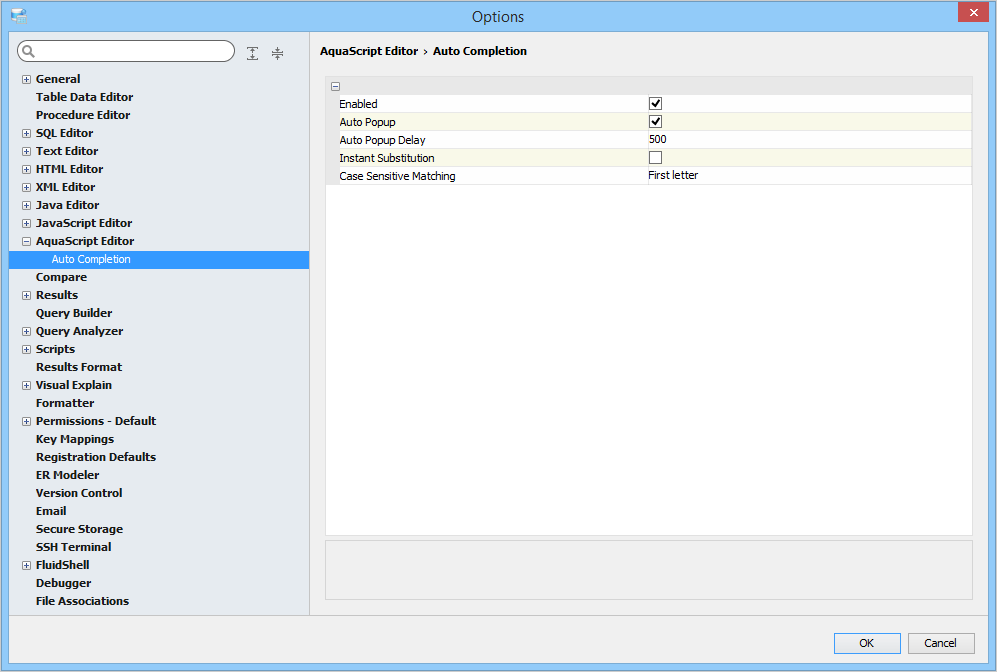The image size is (997, 672).
Task: Select the JavaScript Editor label
Action: click(84, 223)
